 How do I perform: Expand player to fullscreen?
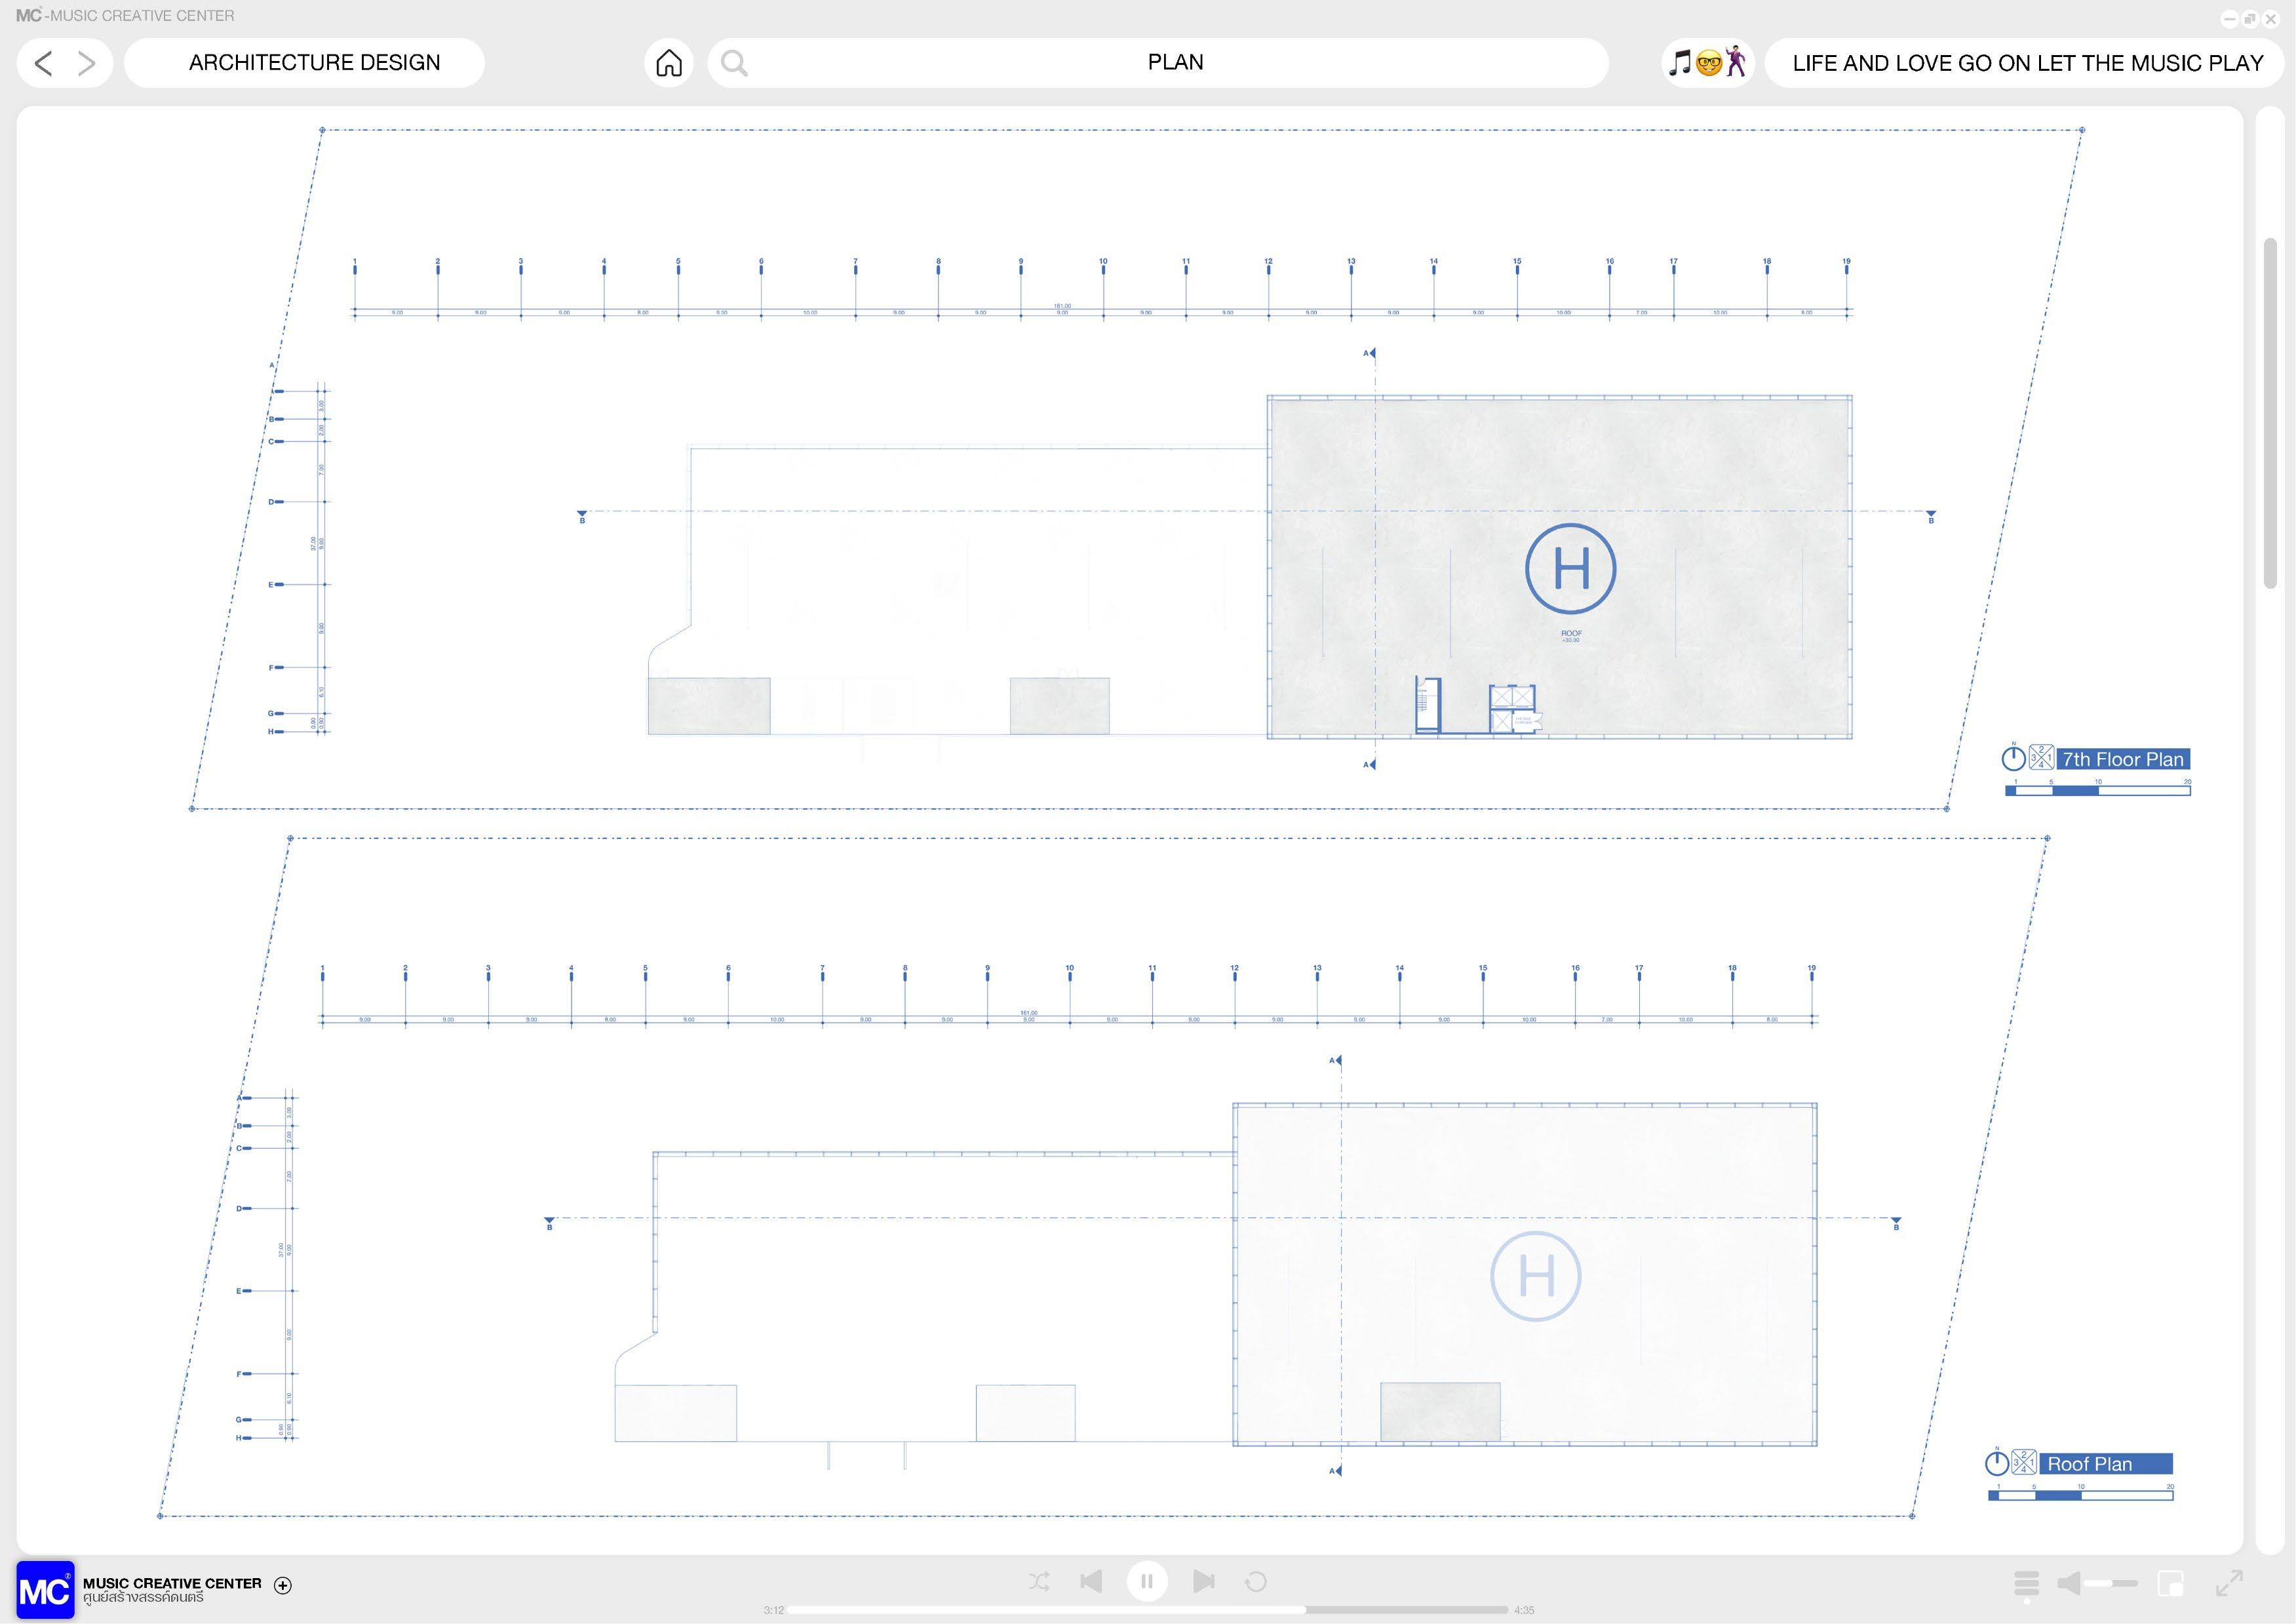point(2229,1583)
